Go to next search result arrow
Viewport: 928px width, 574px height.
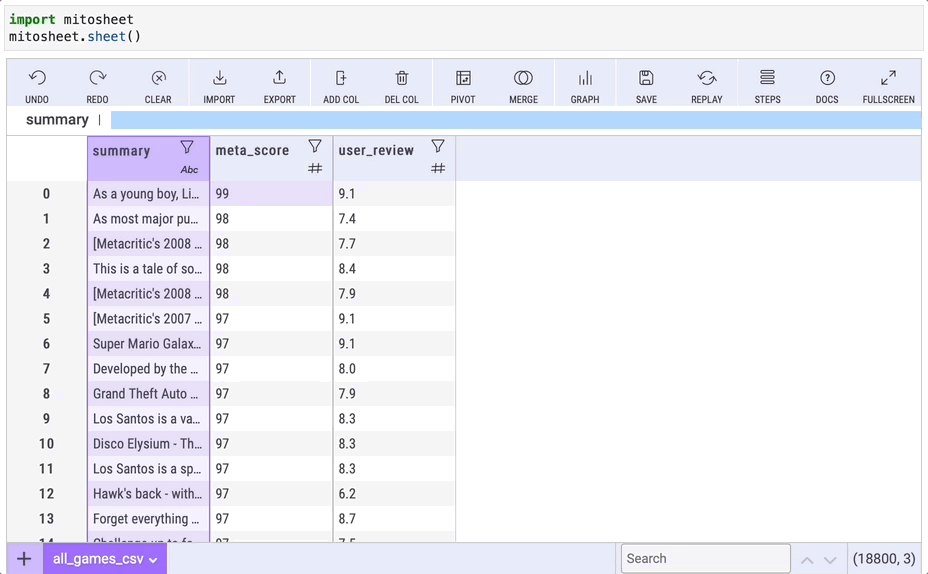[x=830, y=560]
